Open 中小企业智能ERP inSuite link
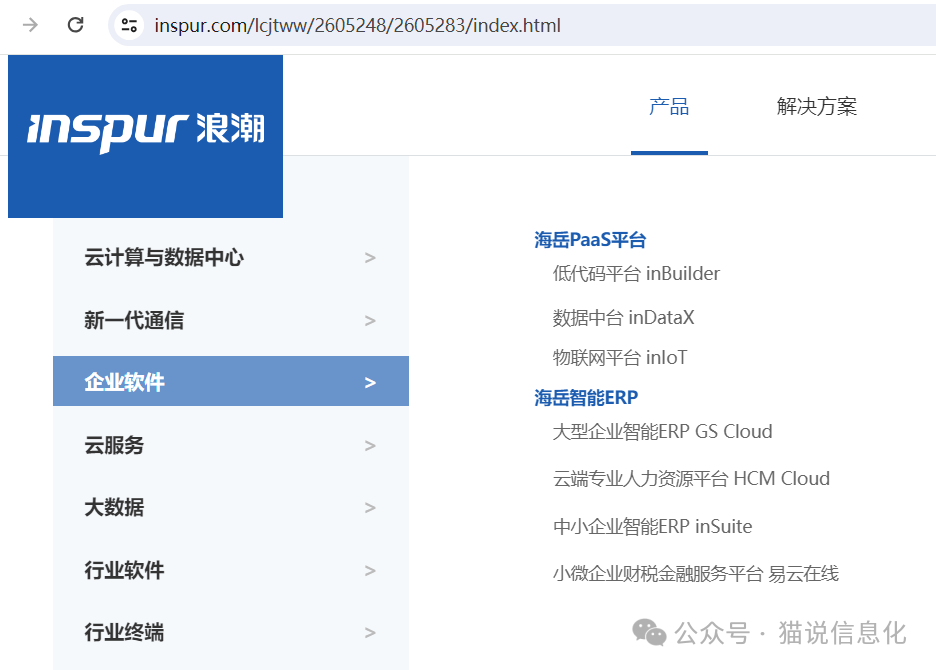The height and width of the screenshot is (670, 936). 652,527
